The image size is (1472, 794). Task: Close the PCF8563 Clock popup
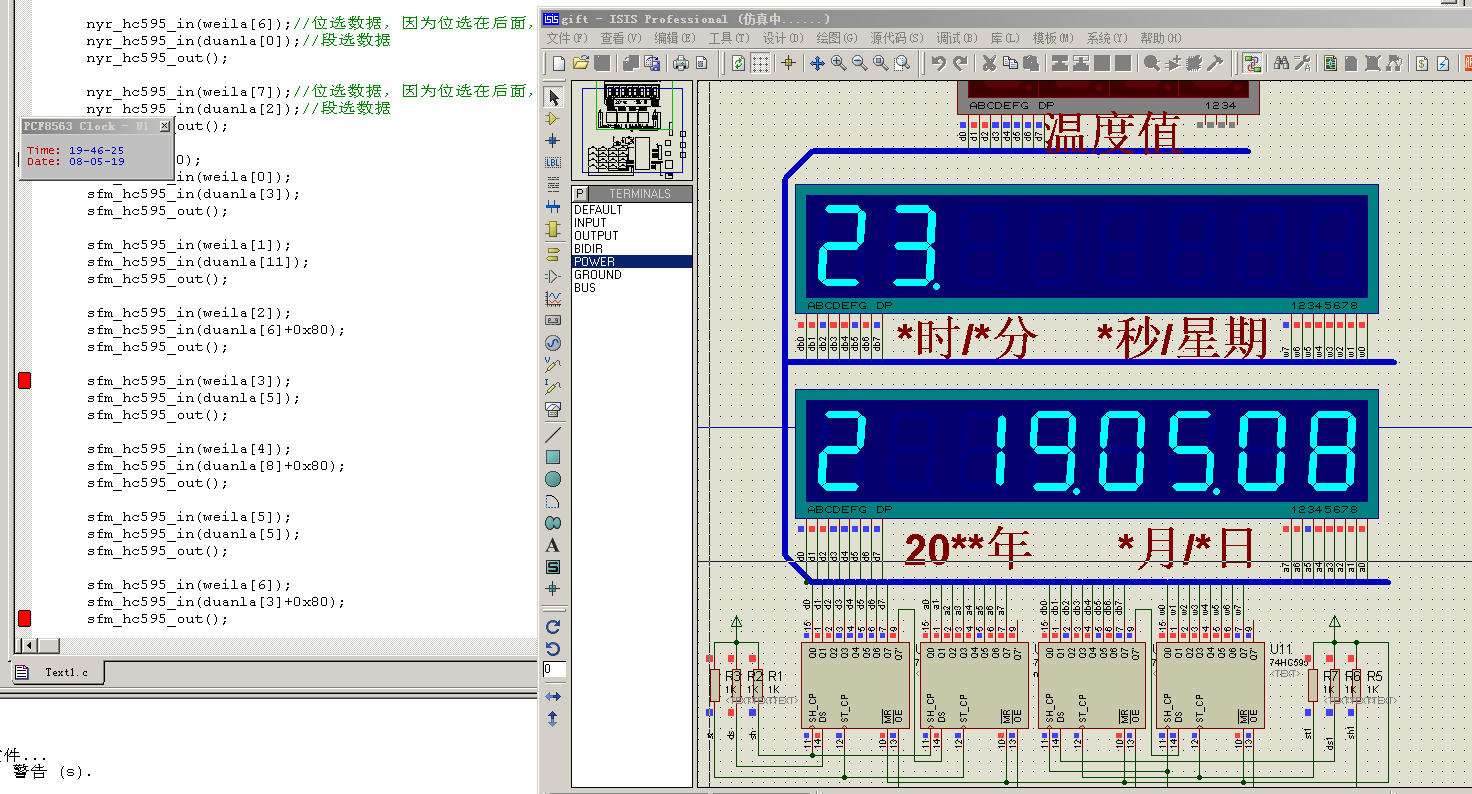click(x=165, y=126)
